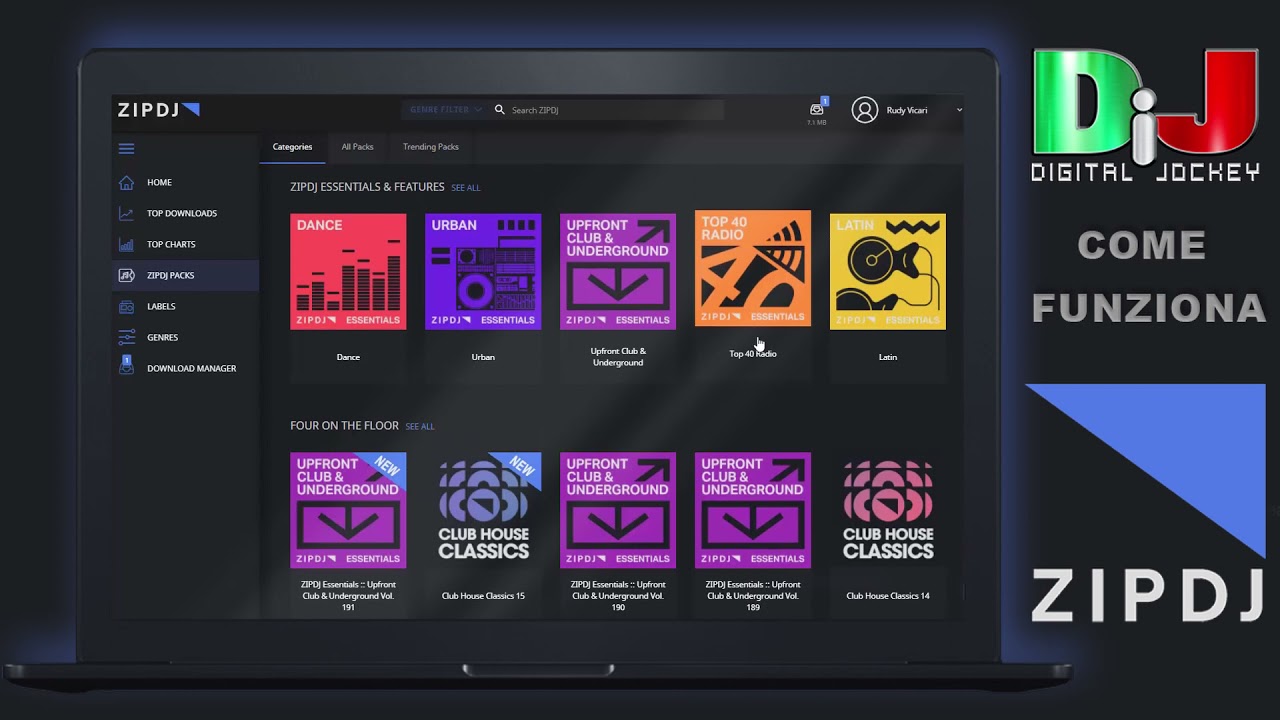
Task: Open the Urban Essentials cover
Action: [x=483, y=271]
